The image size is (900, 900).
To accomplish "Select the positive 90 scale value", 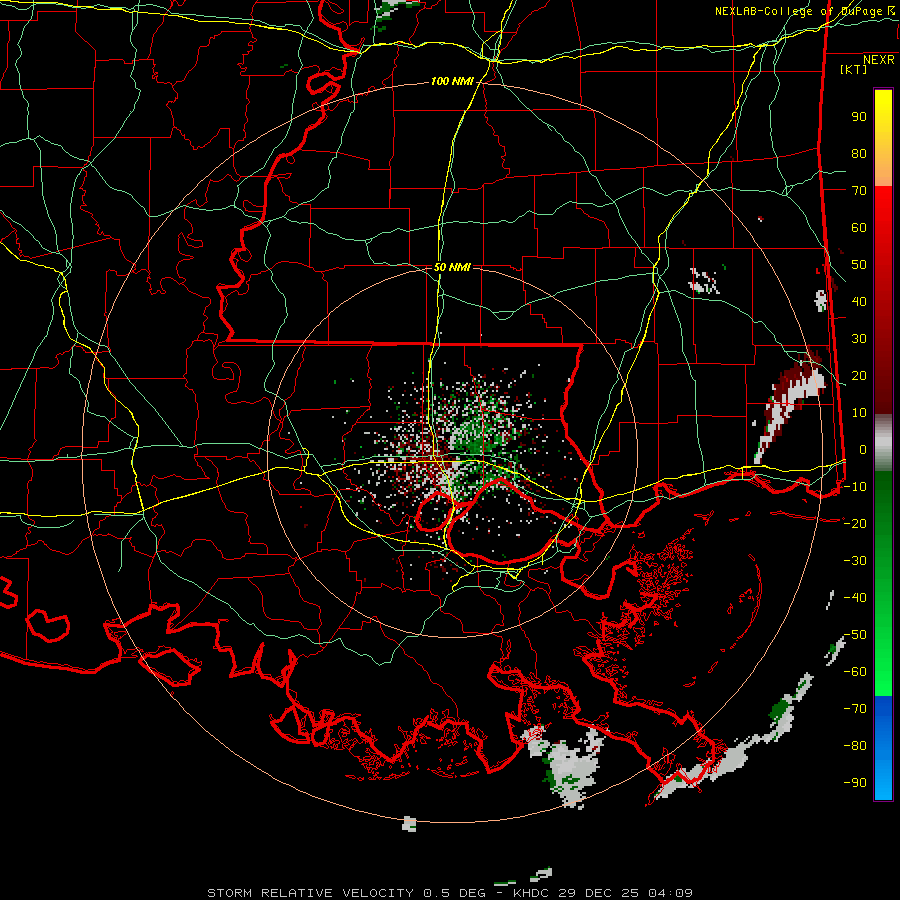I will (x=859, y=117).
